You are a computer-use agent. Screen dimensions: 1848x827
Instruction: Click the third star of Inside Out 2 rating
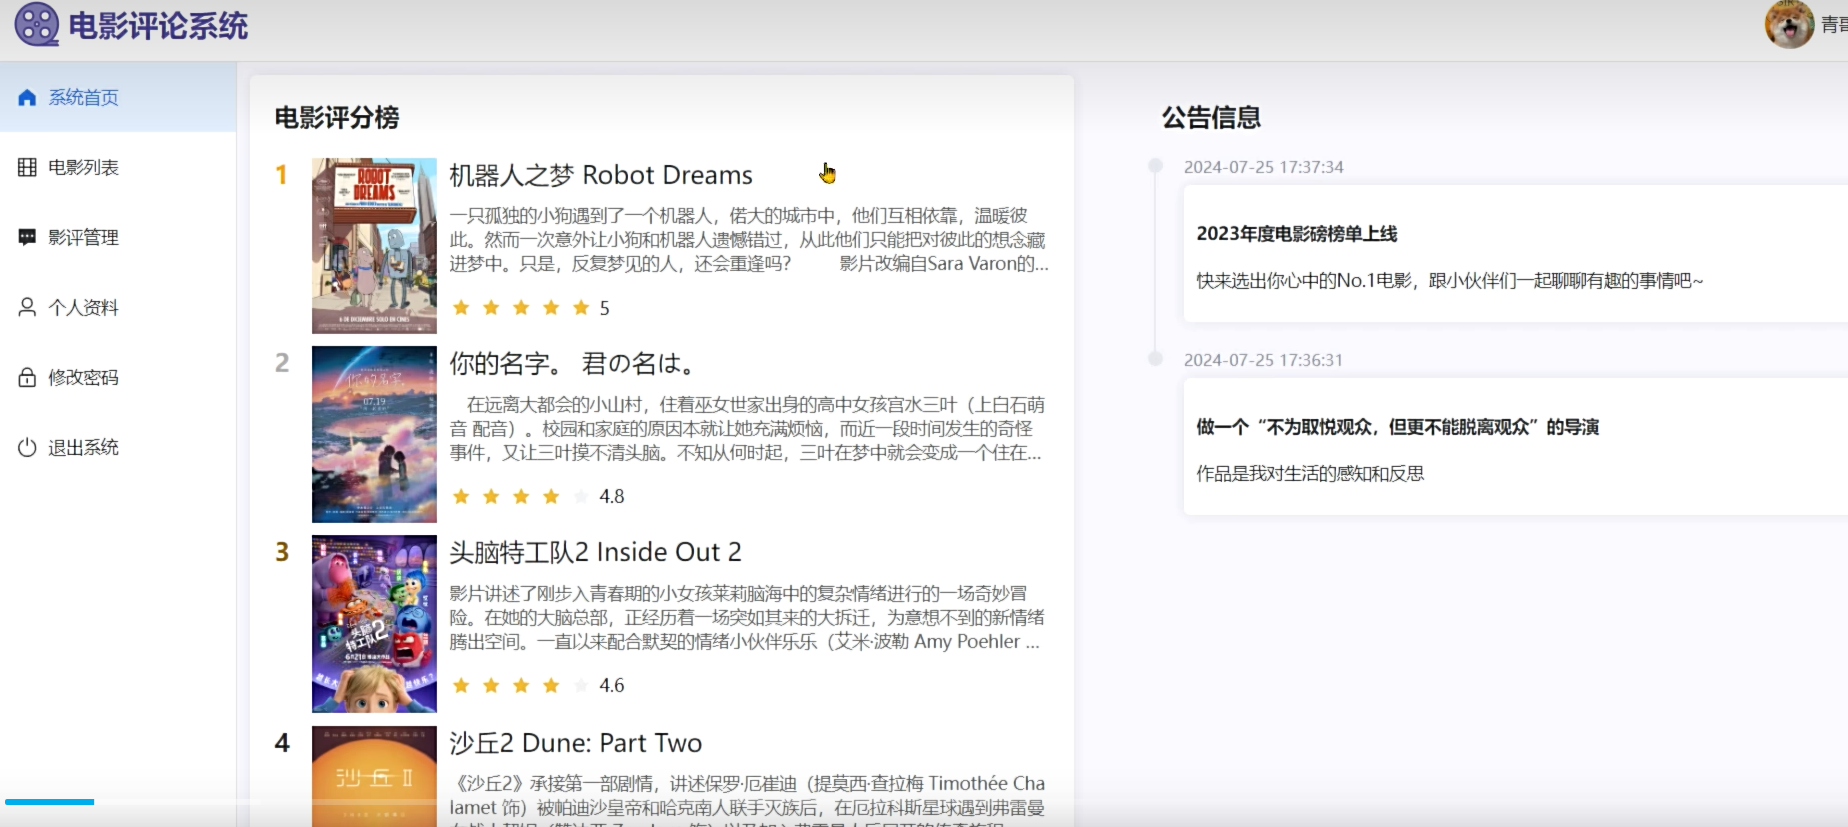[521, 685]
